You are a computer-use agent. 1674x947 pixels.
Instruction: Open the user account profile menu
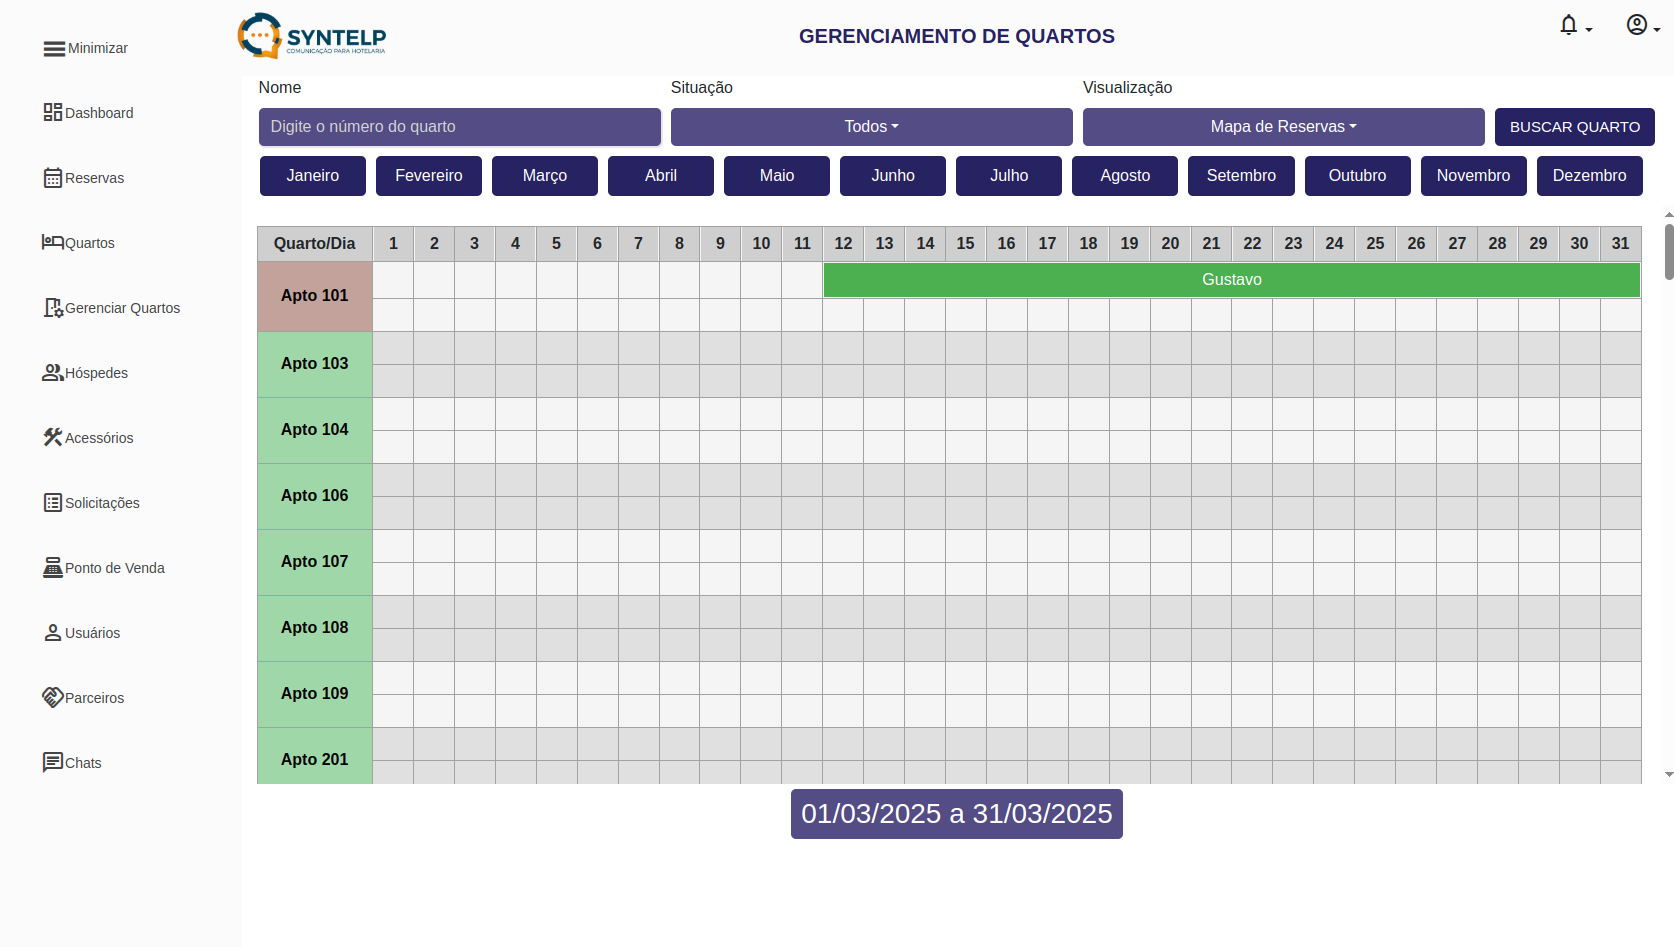[x=1637, y=26]
